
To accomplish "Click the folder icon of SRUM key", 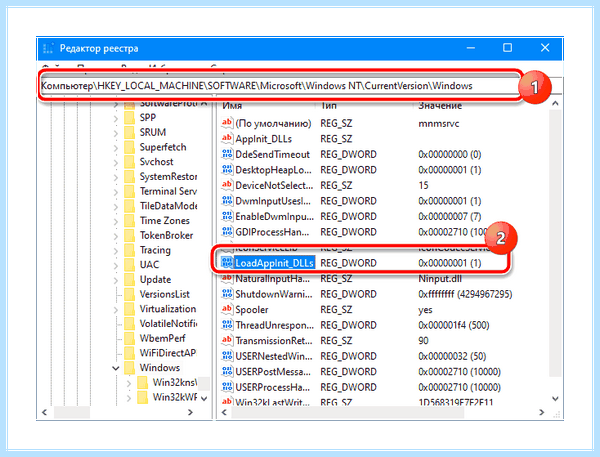I will pos(129,132).
